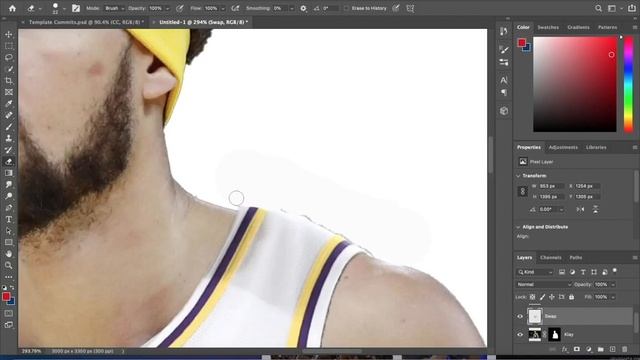Toggle lock all on layer
The width and height of the screenshot is (640, 360).
[x=571, y=297]
